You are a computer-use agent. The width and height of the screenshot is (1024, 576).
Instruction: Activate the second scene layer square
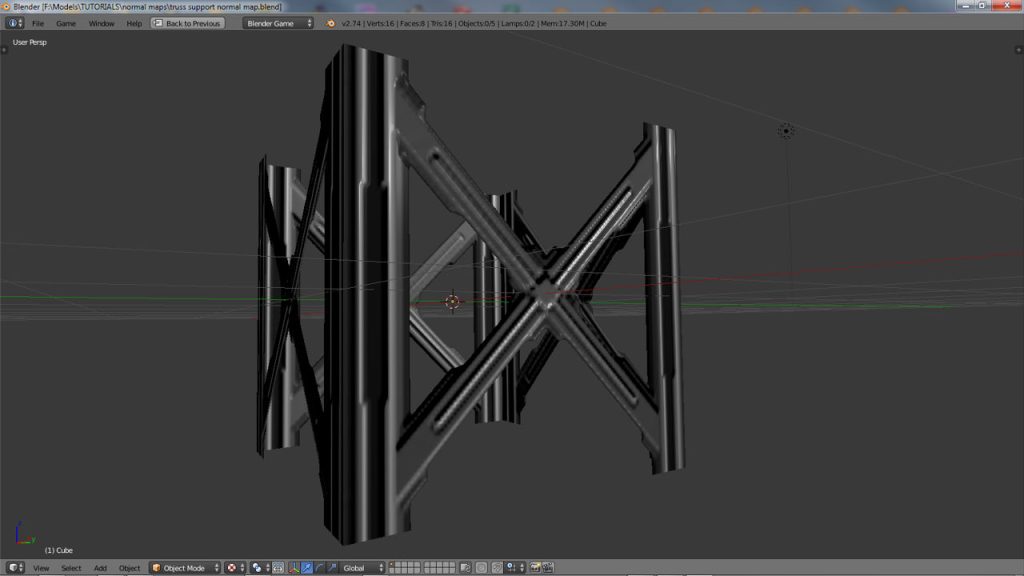[x=399, y=567]
